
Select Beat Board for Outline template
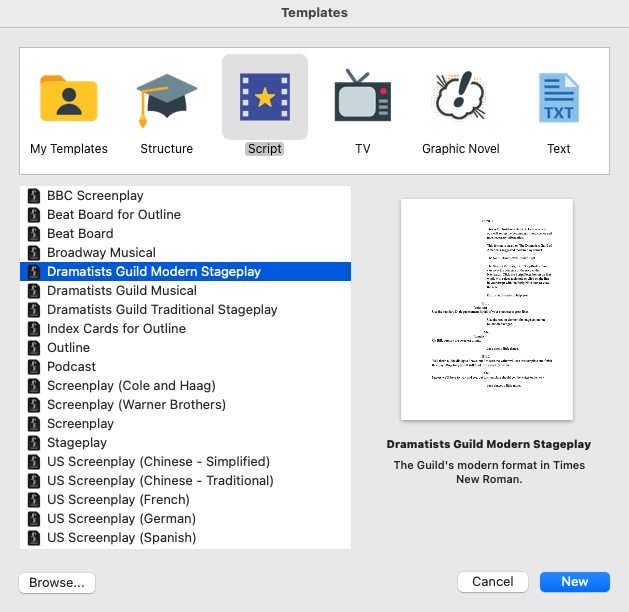(x=113, y=215)
